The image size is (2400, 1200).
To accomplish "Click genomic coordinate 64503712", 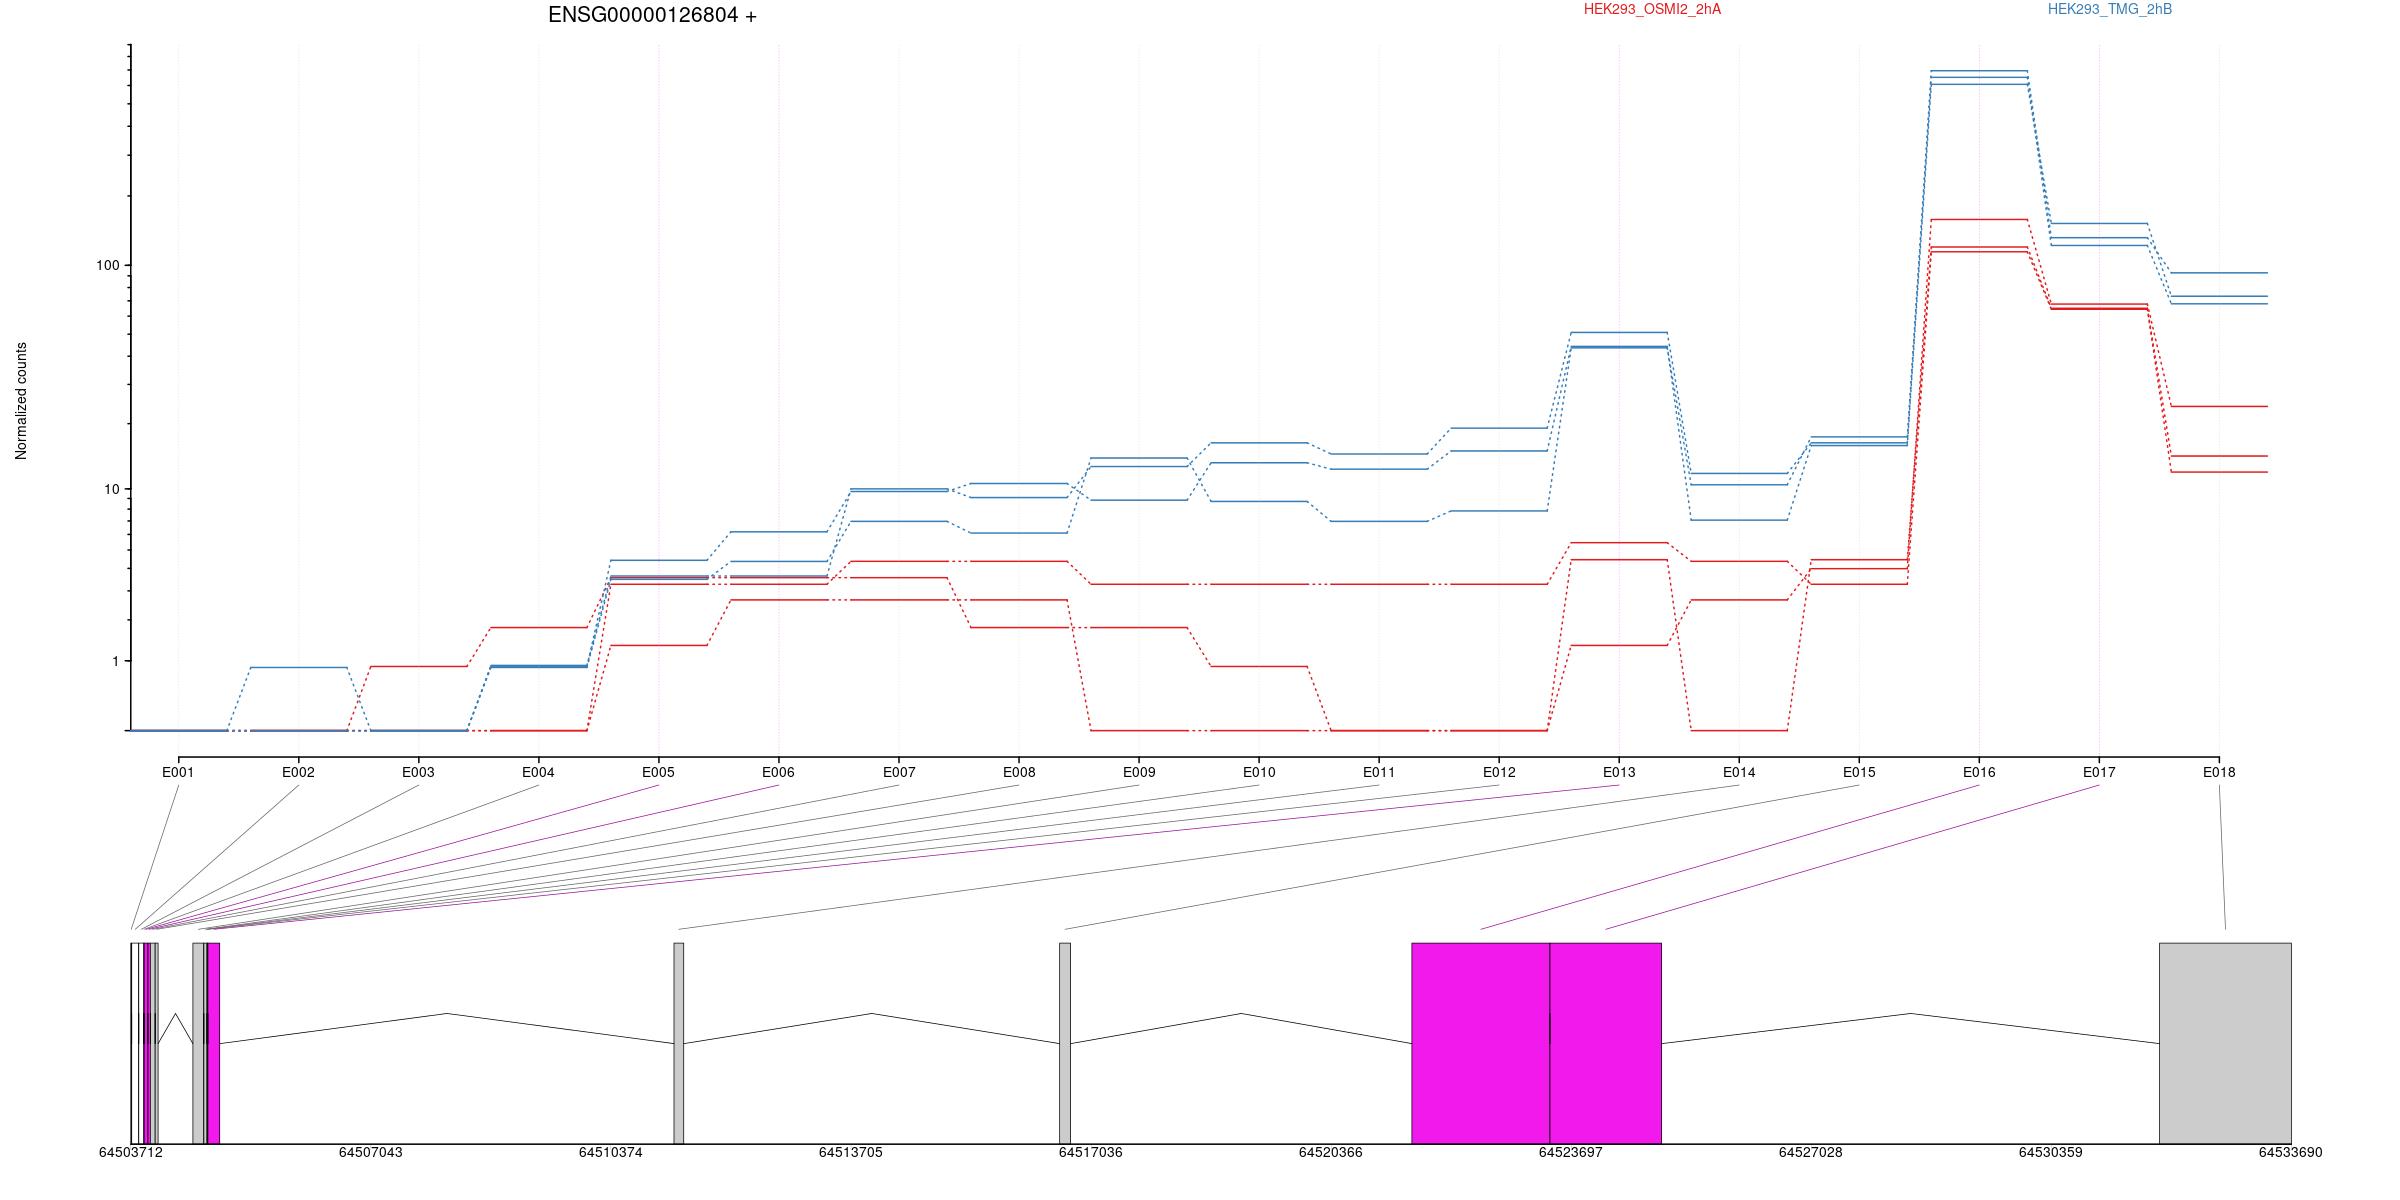I will click(131, 1152).
